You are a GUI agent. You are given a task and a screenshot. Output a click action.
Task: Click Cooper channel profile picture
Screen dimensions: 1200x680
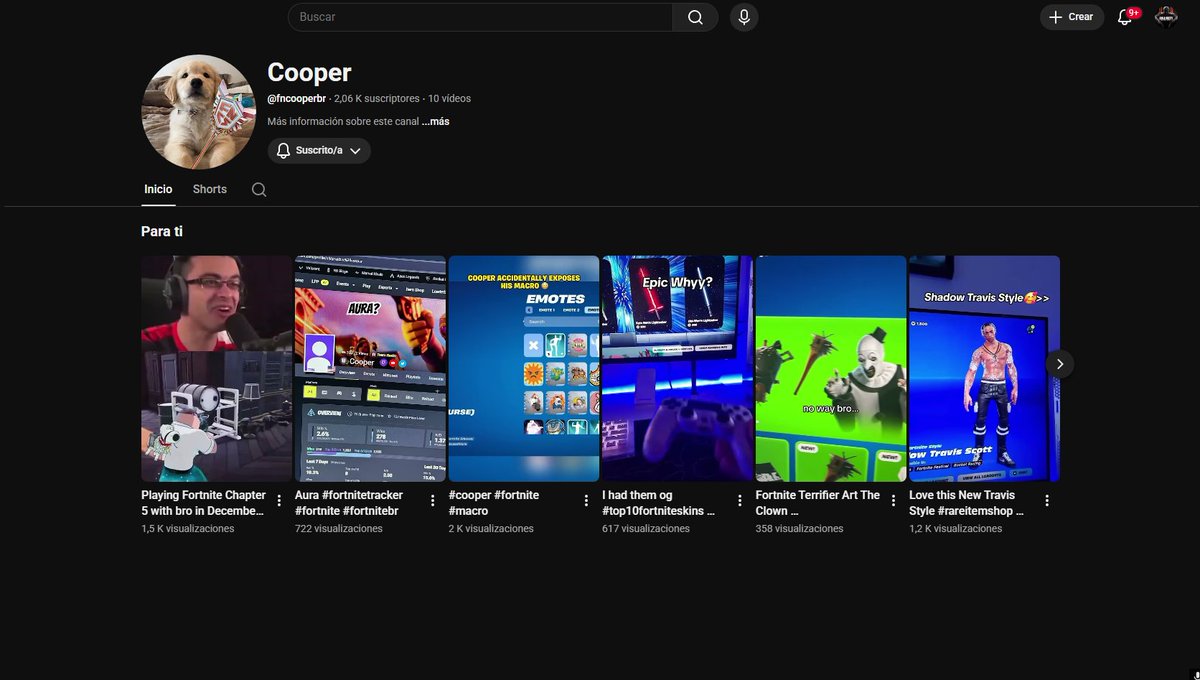click(x=199, y=112)
